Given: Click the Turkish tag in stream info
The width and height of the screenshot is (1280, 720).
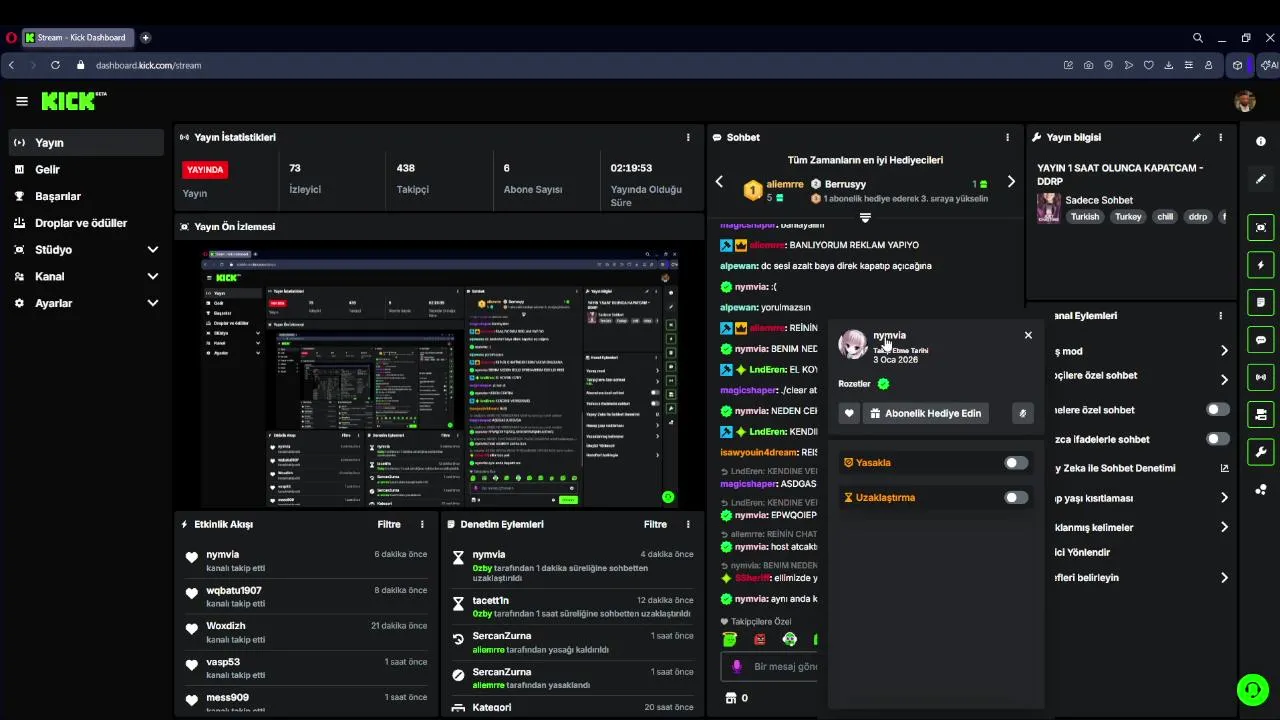Looking at the screenshot, I should [x=1084, y=217].
